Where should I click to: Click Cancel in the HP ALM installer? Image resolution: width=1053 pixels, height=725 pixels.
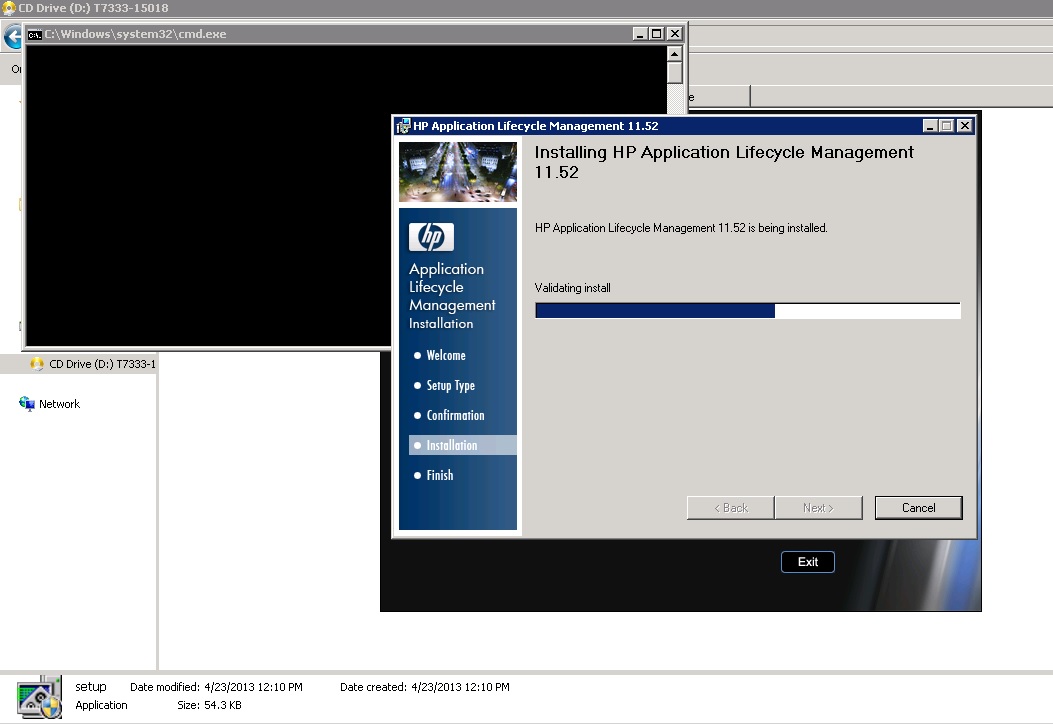(918, 508)
